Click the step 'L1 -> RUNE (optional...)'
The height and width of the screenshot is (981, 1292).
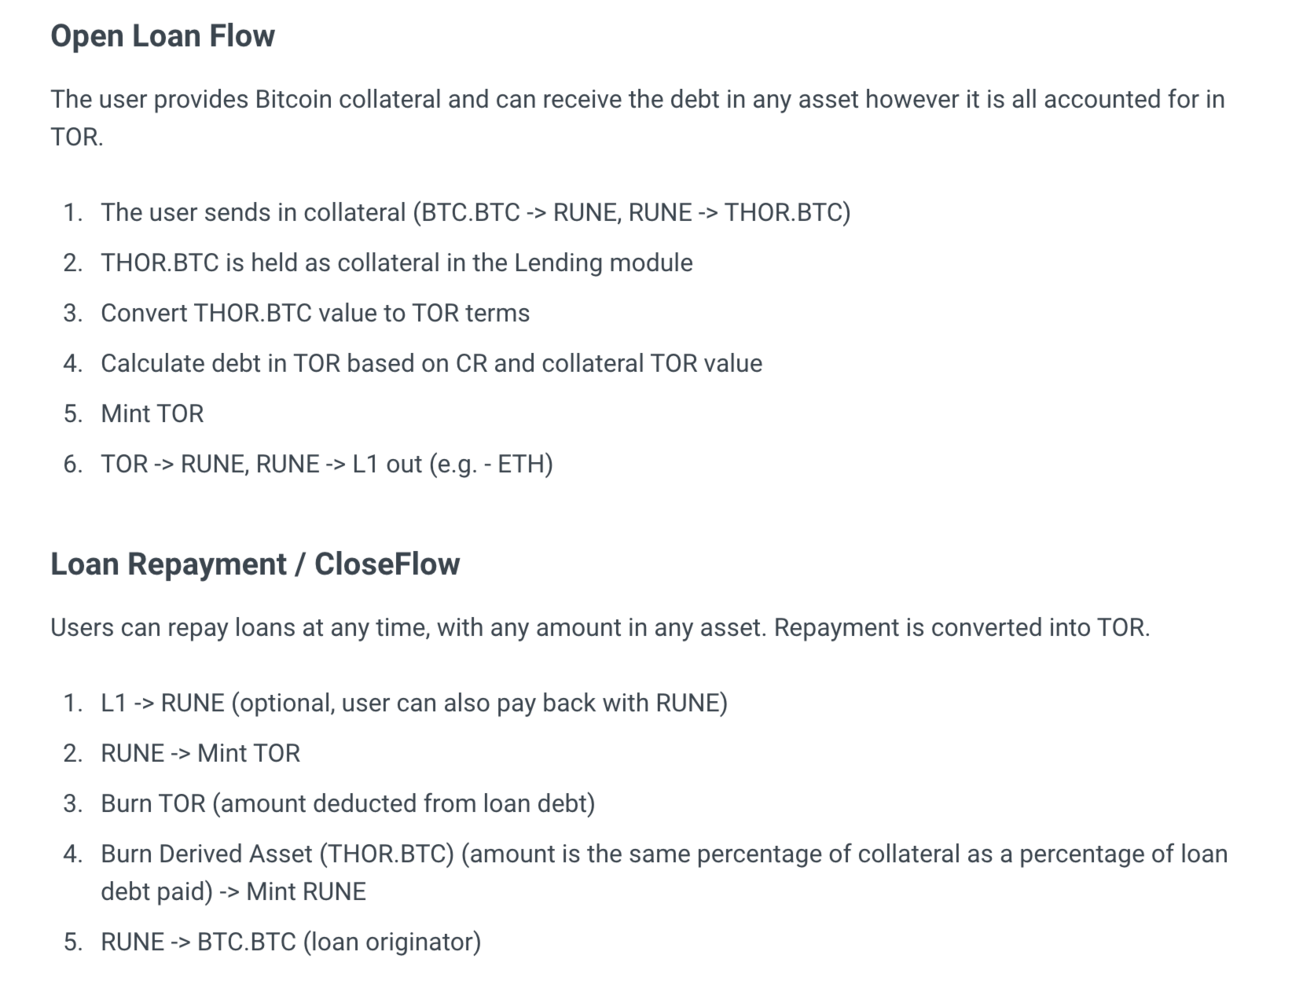click(414, 703)
